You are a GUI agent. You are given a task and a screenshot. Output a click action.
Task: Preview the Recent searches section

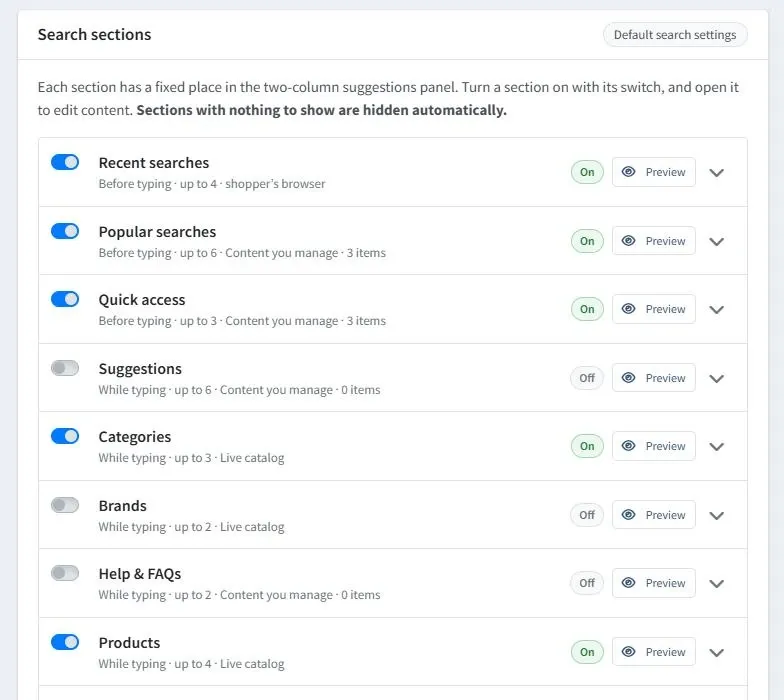(x=654, y=172)
